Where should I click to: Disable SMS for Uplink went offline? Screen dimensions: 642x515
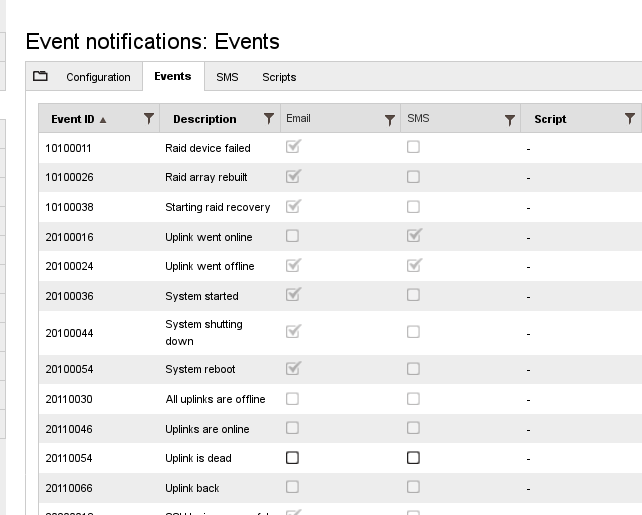(x=414, y=265)
